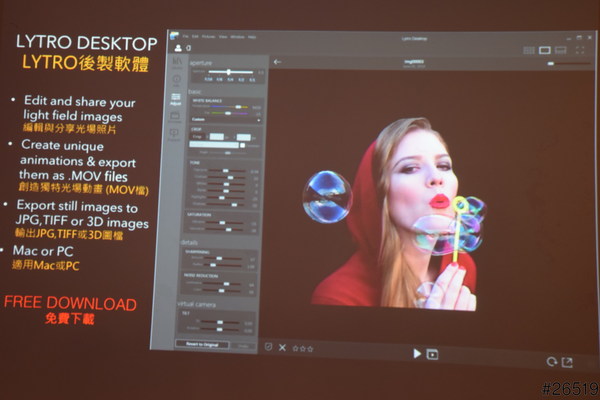Click the slideshow icon next to Play
Image resolution: width=600 pixels, height=400 pixels.
coord(432,354)
